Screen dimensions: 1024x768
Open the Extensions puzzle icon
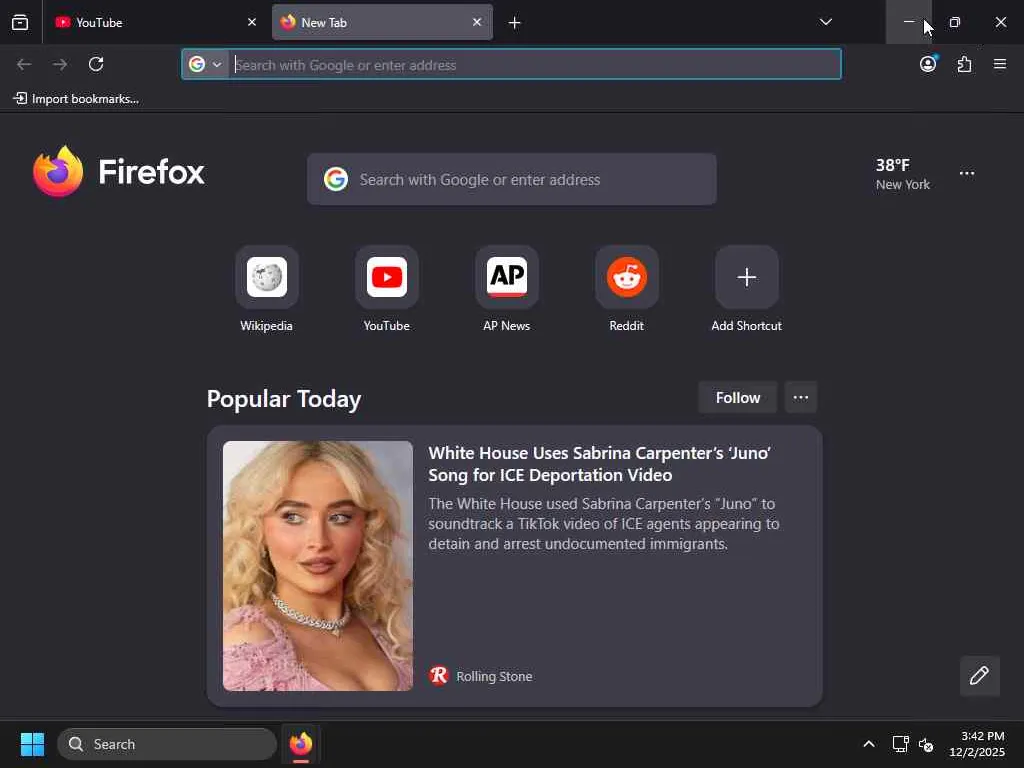pos(964,64)
